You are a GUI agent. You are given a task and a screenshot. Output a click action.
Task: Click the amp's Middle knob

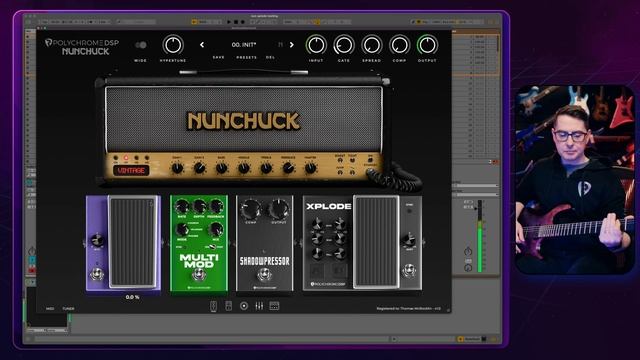tap(244, 168)
